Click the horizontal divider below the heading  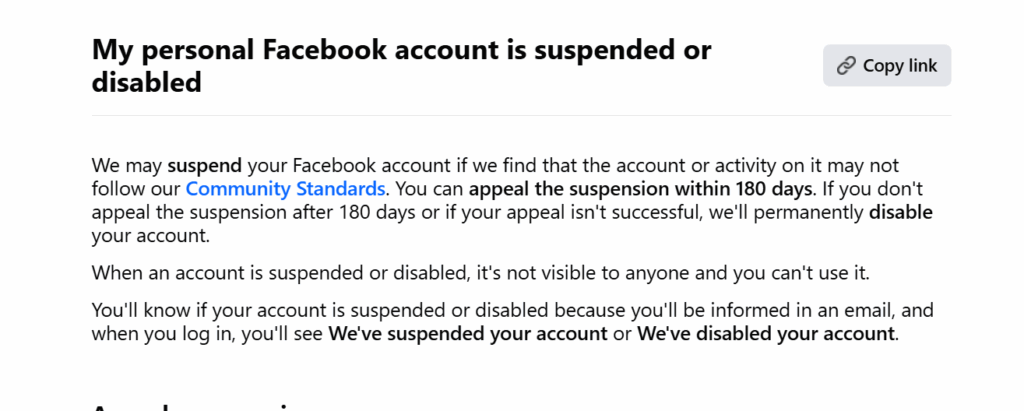[x=521, y=116]
